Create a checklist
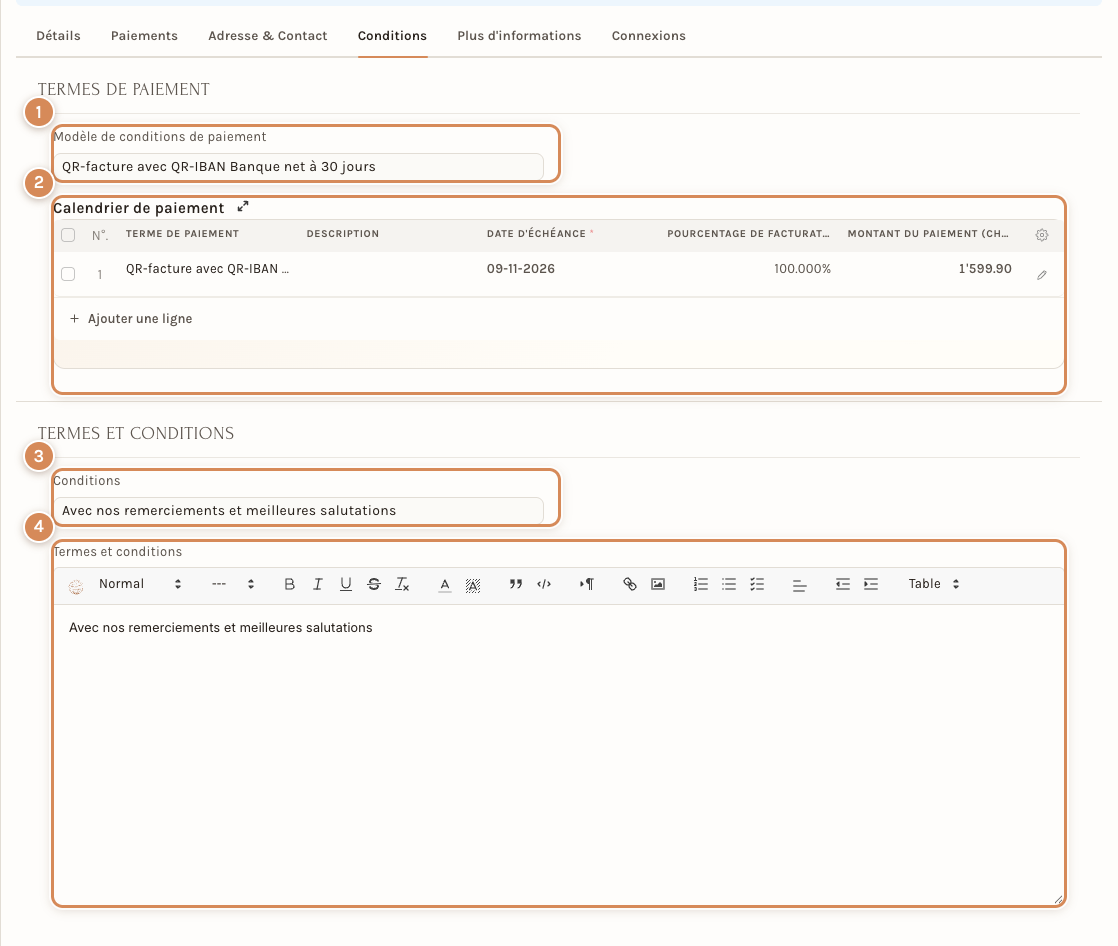 point(757,584)
